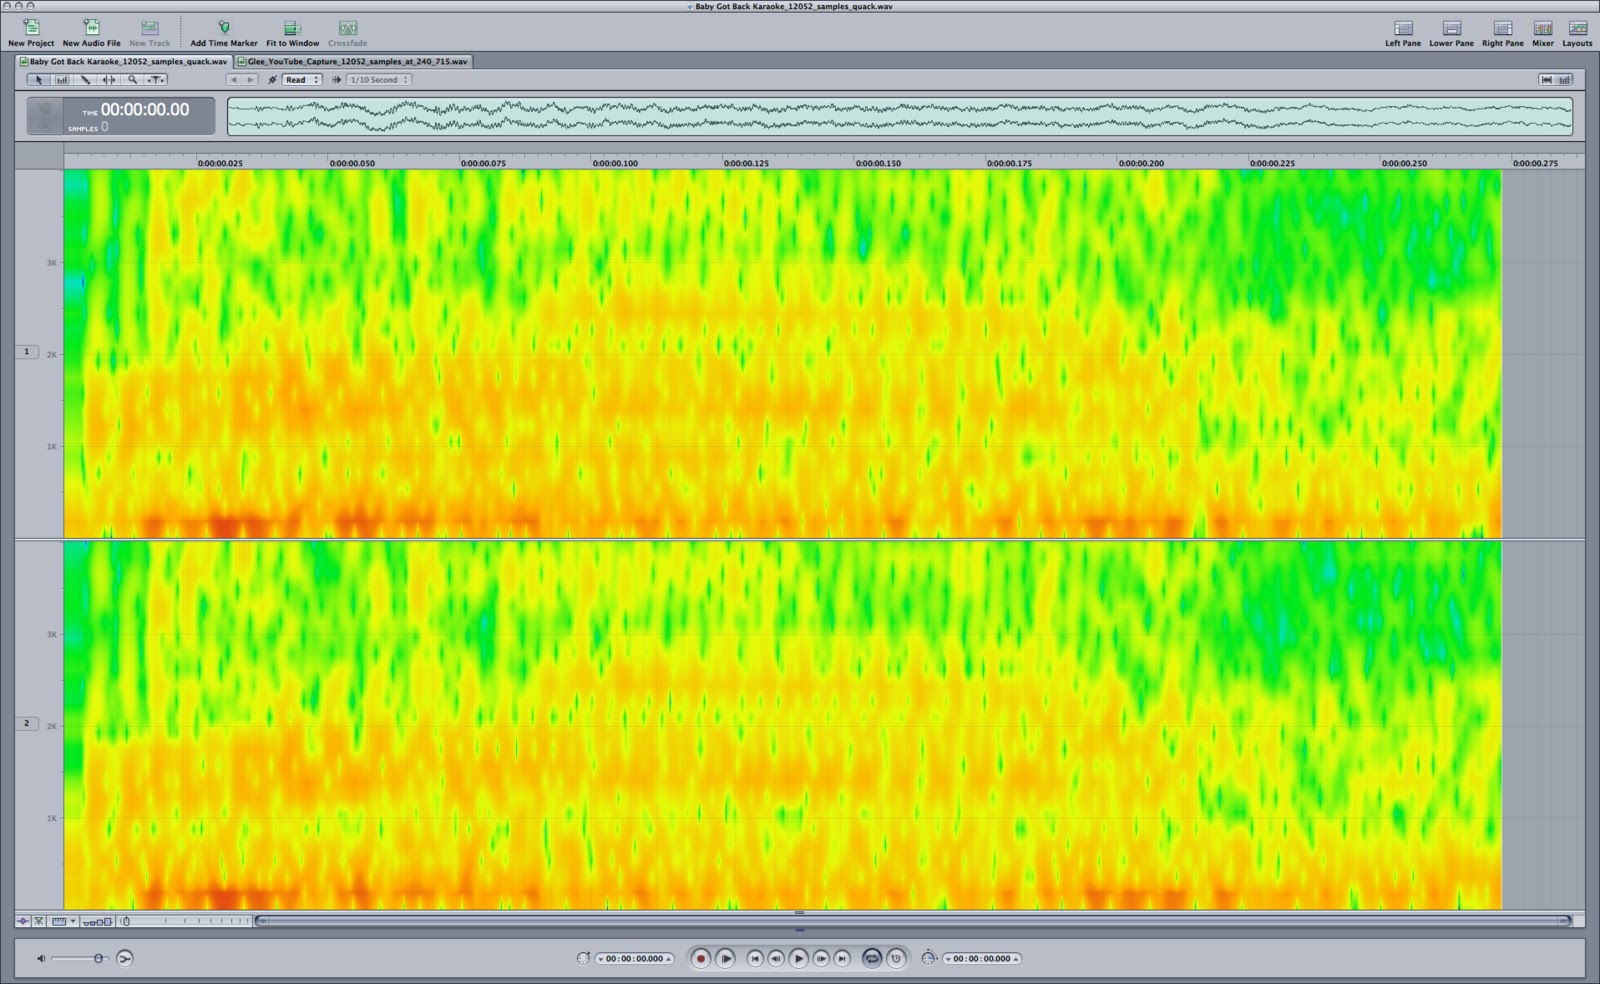This screenshot has width=1600, height=984.
Task: Click the New Audio File icon
Action: click(x=91, y=29)
